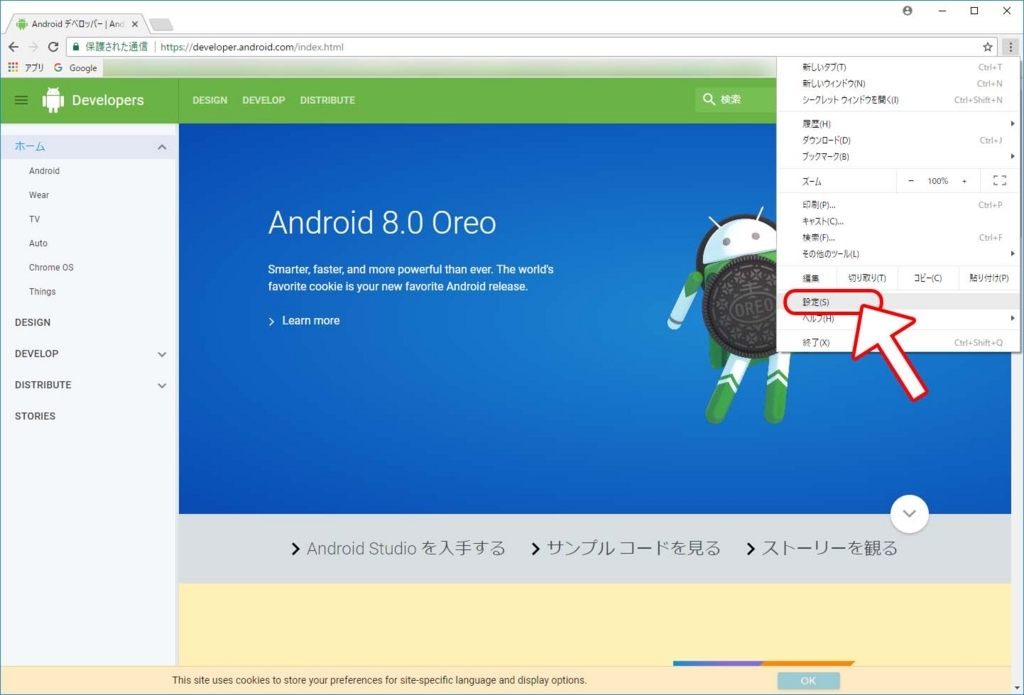The width and height of the screenshot is (1024, 695).
Task: Open the Apps grid shortcut in bookmarks bar
Action: pos(25,67)
